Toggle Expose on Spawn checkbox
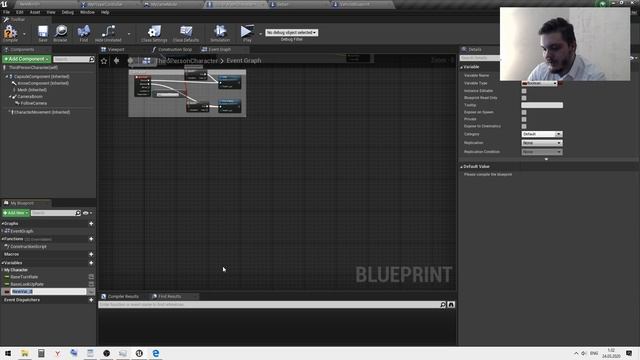This screenshot has width=640, height=360. pos(524,112)
